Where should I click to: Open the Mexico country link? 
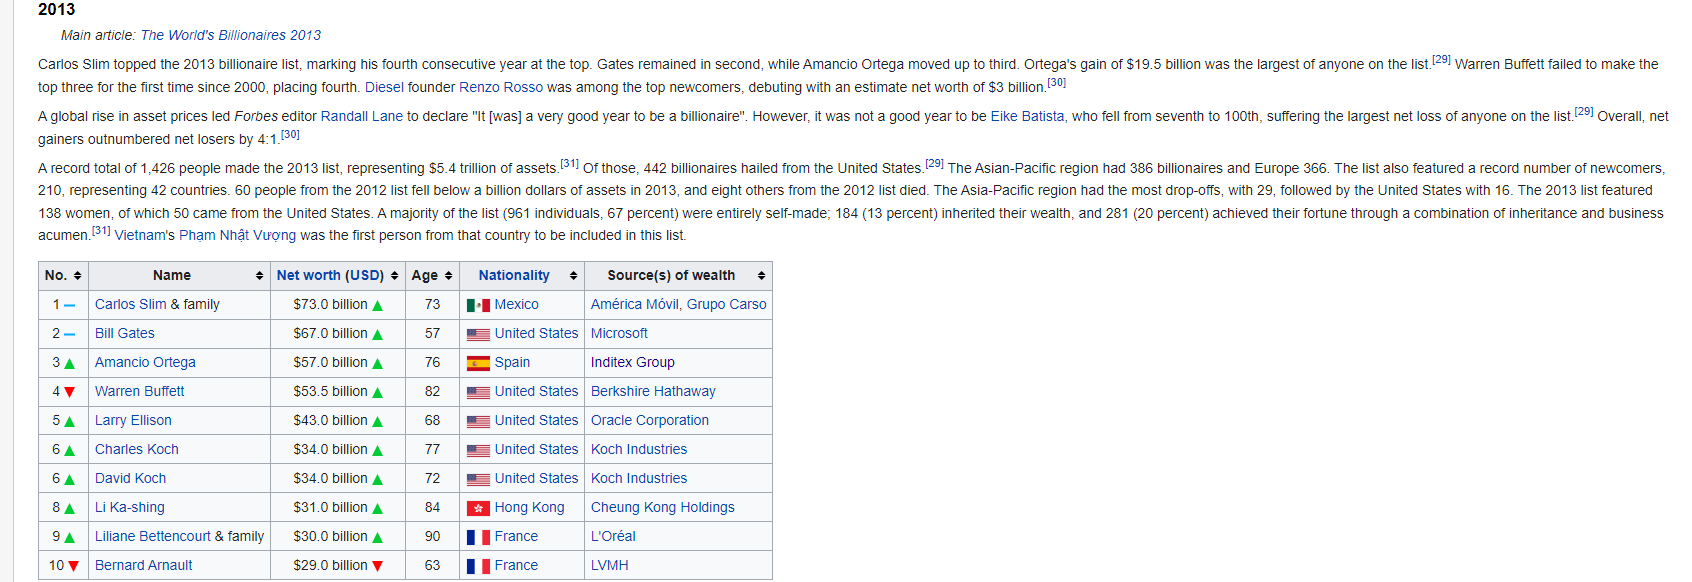click(x=517, y=304)
